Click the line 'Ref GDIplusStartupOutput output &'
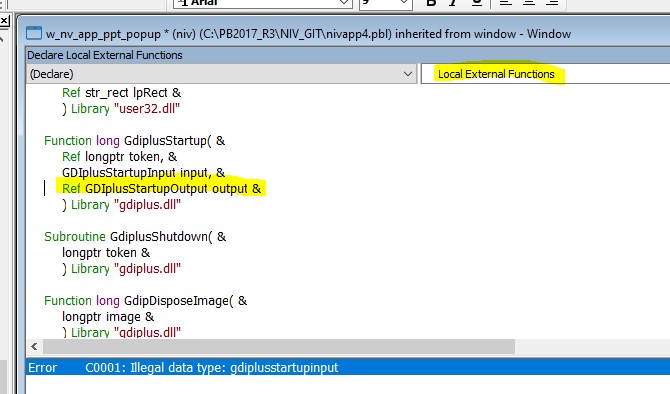Screen dimensions: 670x394 tap(161, 188)
